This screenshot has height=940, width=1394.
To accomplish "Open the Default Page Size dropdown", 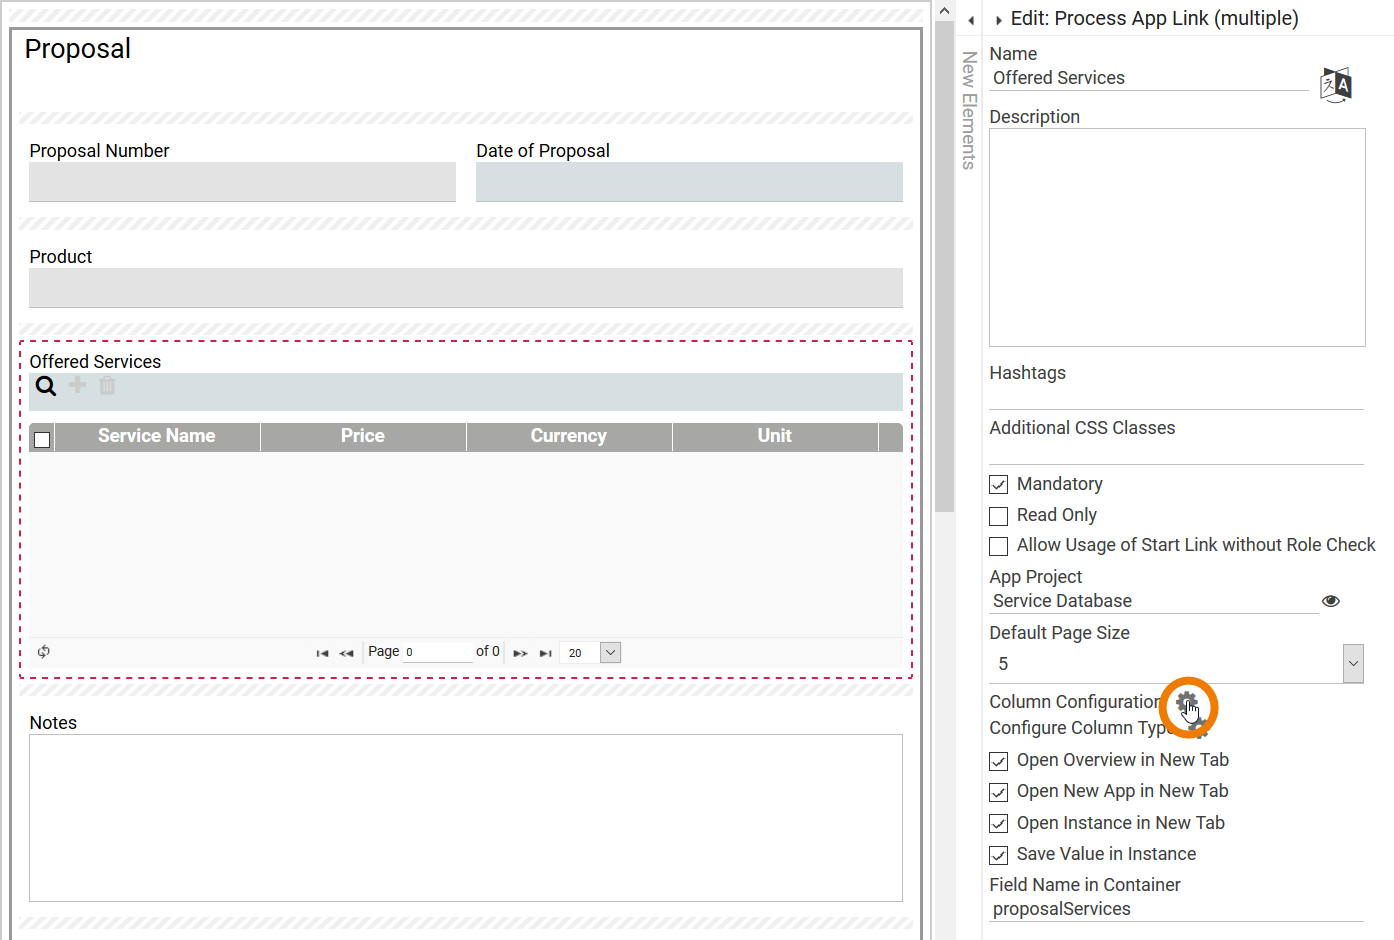I will [x=1354, y=663].
